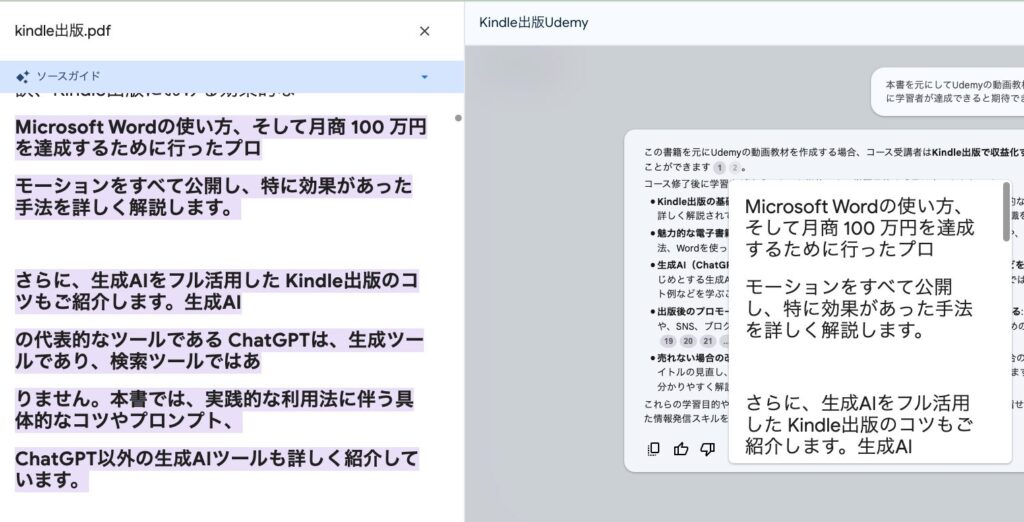Click the source panel scroll thumb
Viewport: 1024px width, 522px height.
coord(458,118)
